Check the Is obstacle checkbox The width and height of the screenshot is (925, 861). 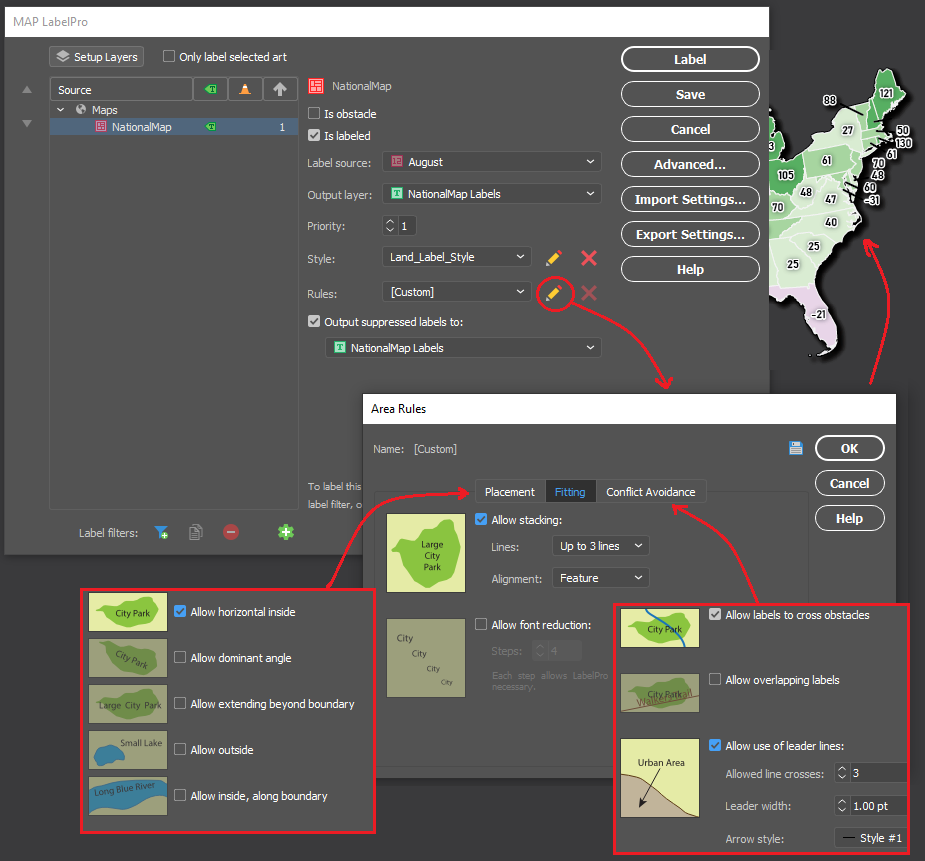coord(314,113)
